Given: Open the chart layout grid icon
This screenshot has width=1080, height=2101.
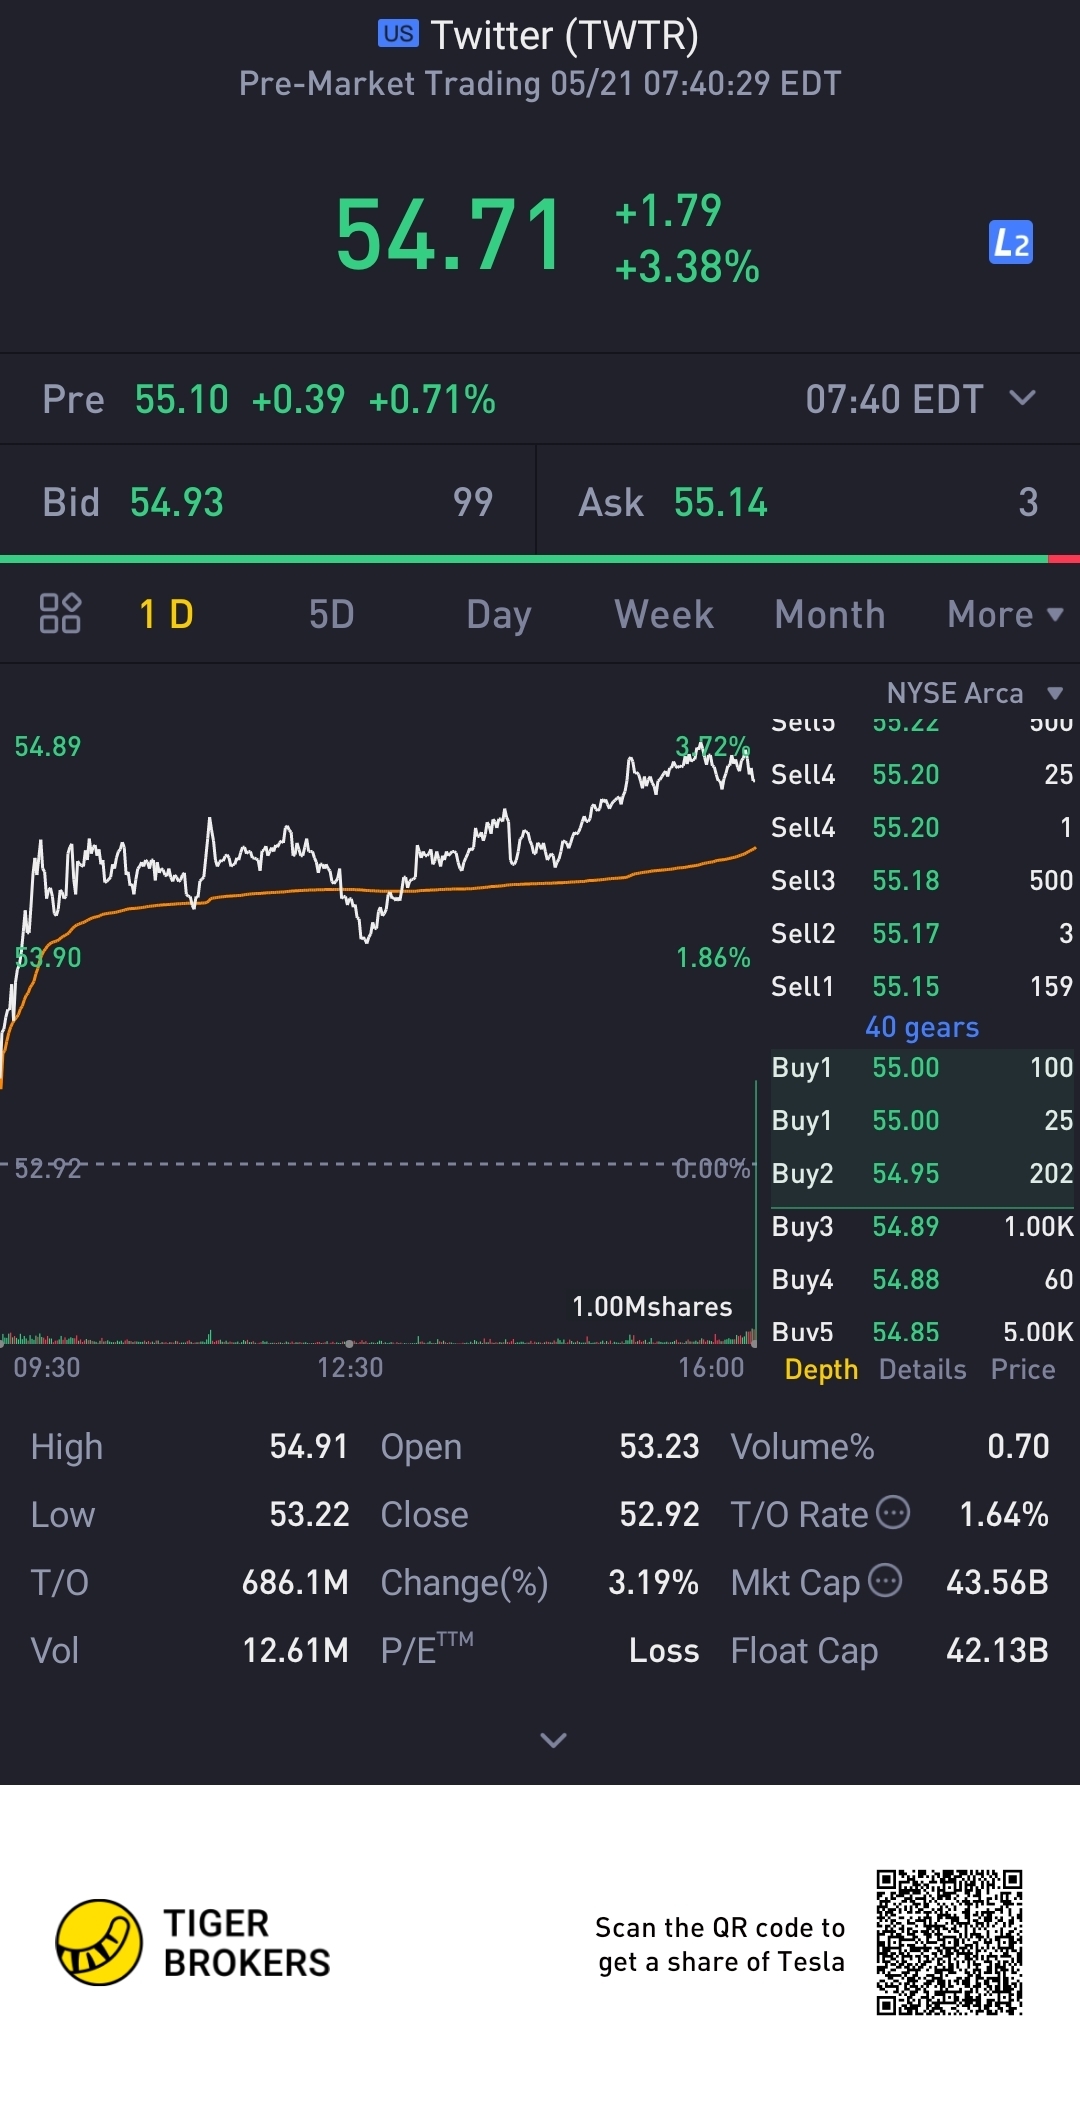Looking at the screenshot, I should pos(60,613).
